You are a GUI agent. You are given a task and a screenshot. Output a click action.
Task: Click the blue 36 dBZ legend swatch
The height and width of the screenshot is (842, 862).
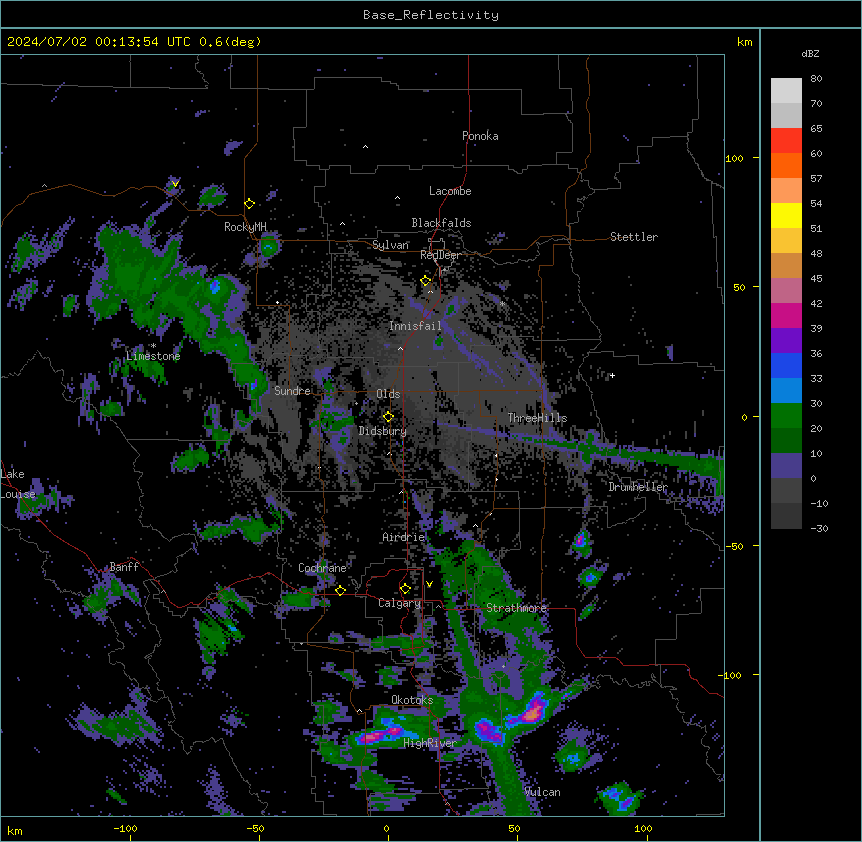786,365
